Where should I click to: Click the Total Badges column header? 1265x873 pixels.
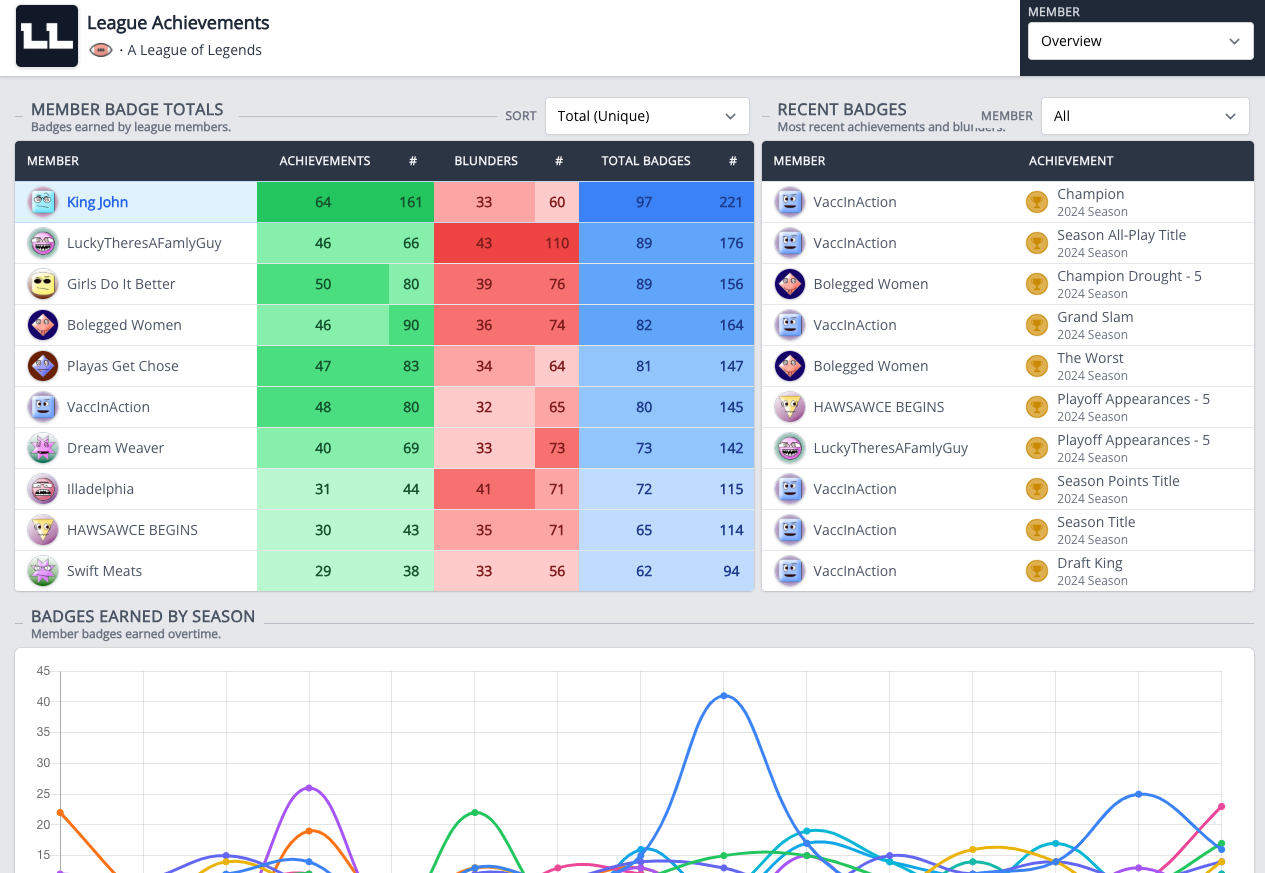pyautogui.click(x=646, y=161)
